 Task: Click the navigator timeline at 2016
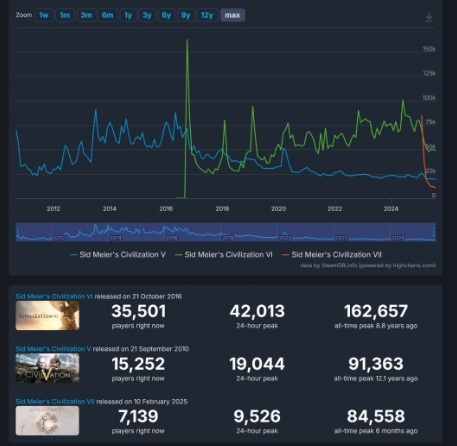[171, 238]
